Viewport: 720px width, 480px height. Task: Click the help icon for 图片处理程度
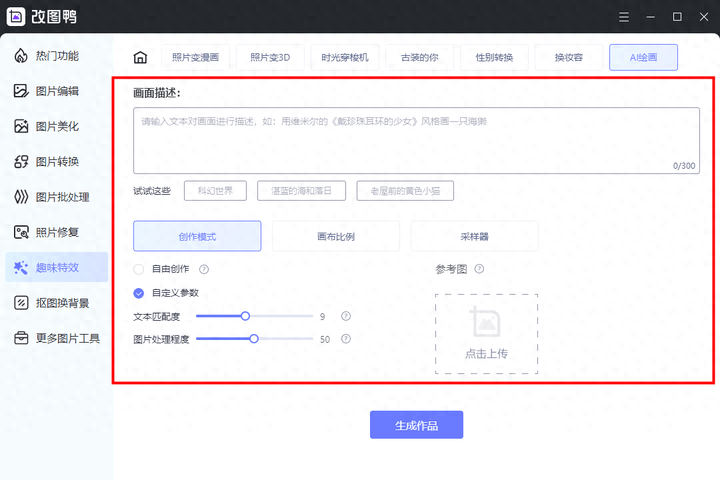pyautogui.click(x=346, y=339)
